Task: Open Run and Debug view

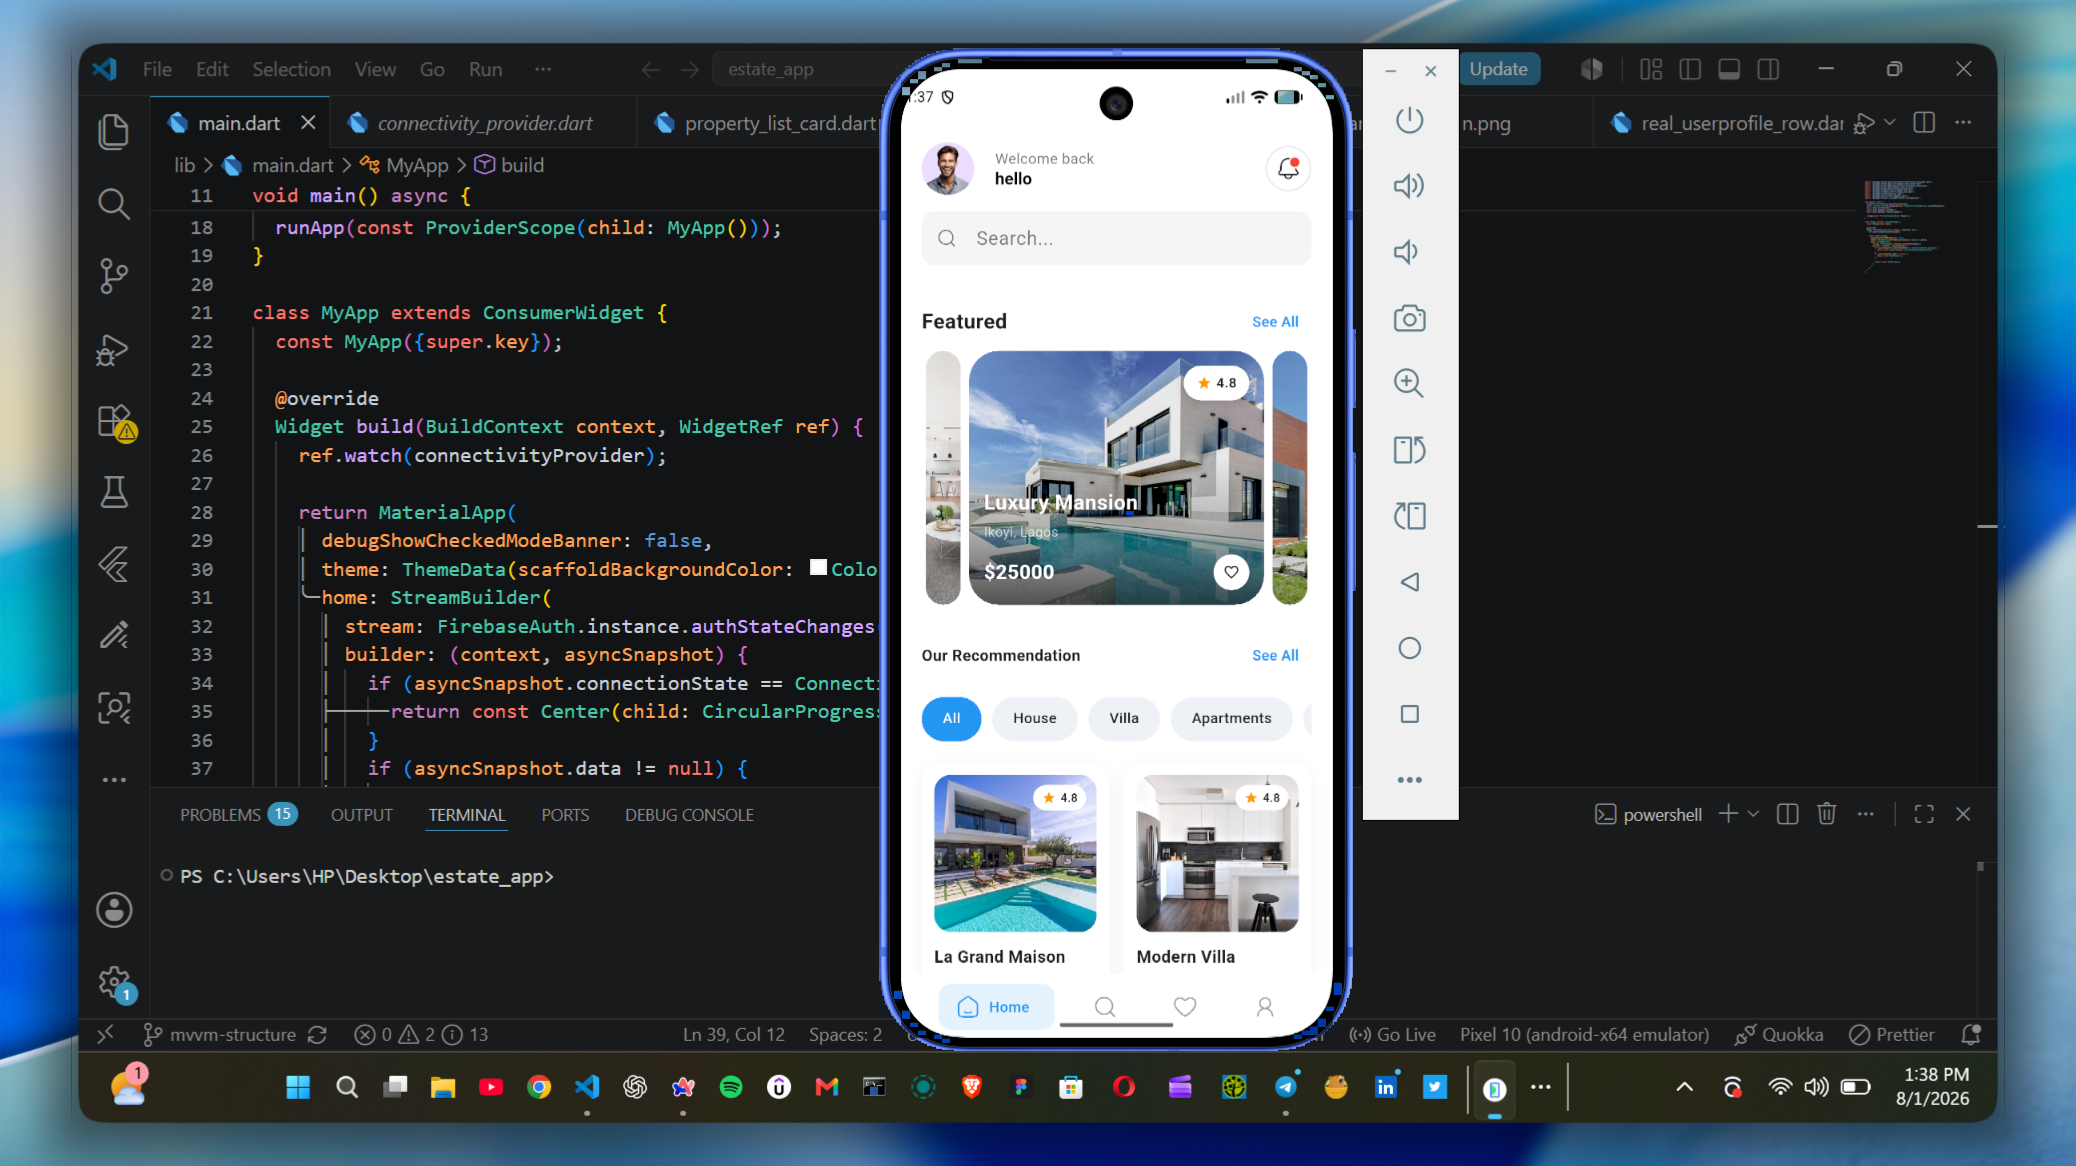Action: pos(114,349)
